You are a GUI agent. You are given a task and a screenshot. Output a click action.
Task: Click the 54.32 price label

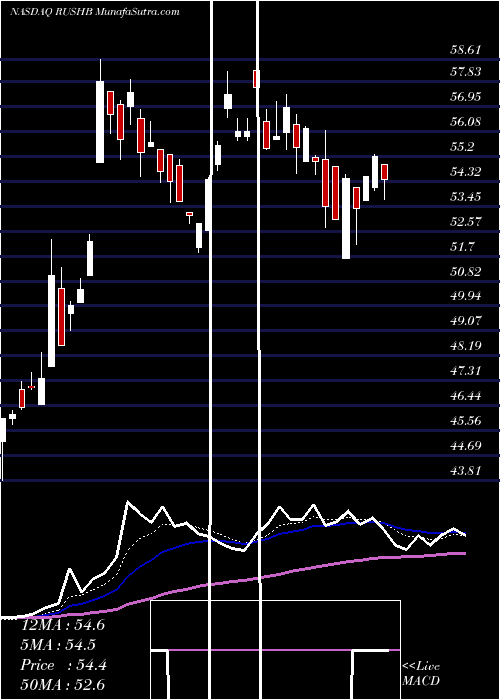(465, 171)
